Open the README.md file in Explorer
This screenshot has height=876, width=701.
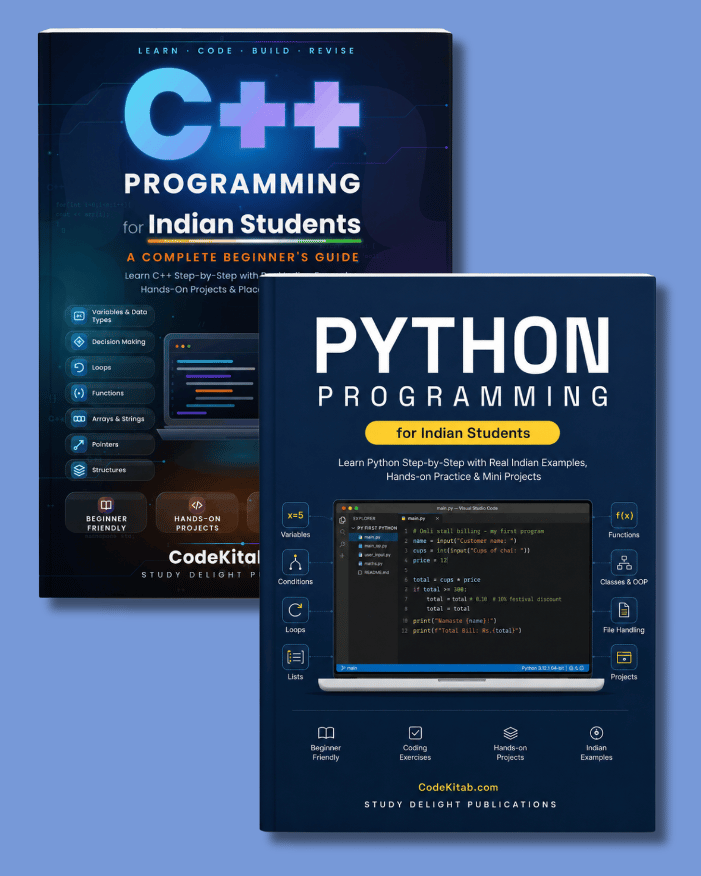pyautogui.click(x=373, y=573)
